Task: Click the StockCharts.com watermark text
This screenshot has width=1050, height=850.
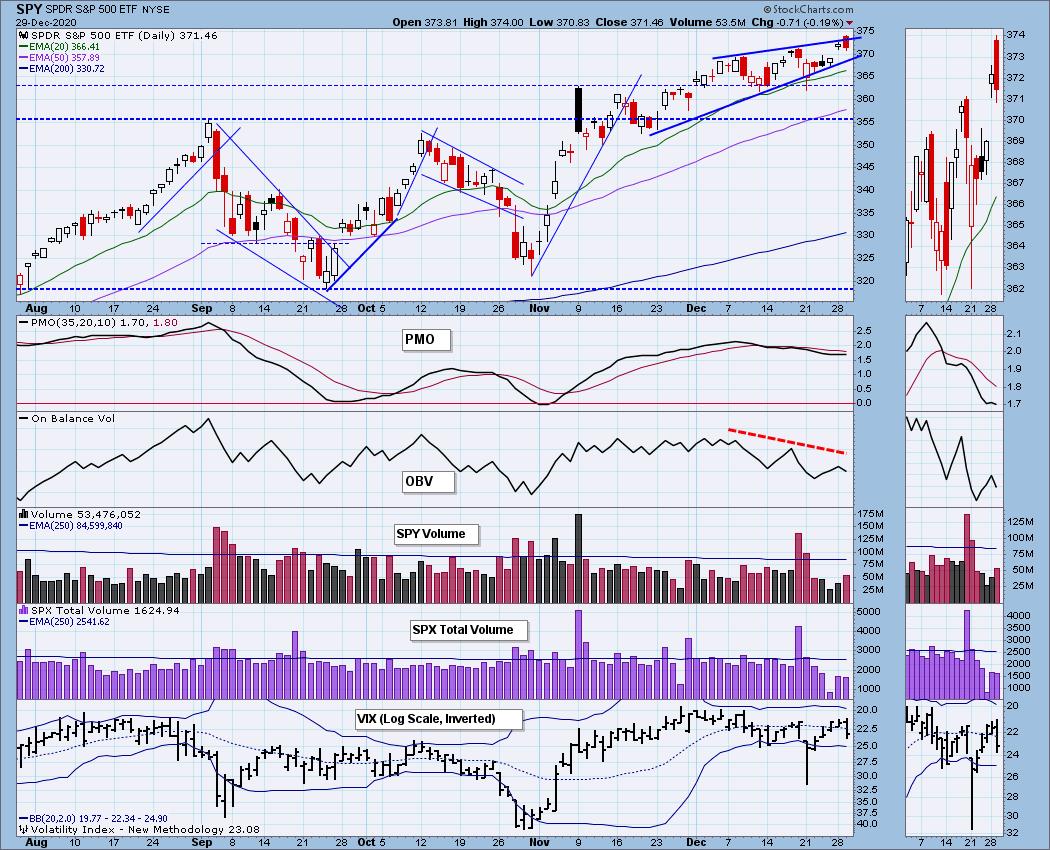Action: pos(808,9)
